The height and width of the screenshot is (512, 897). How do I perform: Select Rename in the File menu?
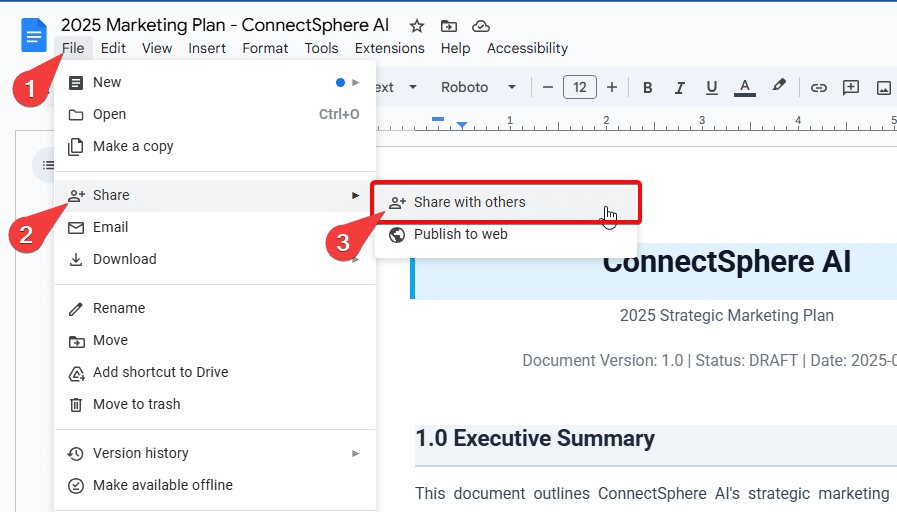(x=215, y=308)
